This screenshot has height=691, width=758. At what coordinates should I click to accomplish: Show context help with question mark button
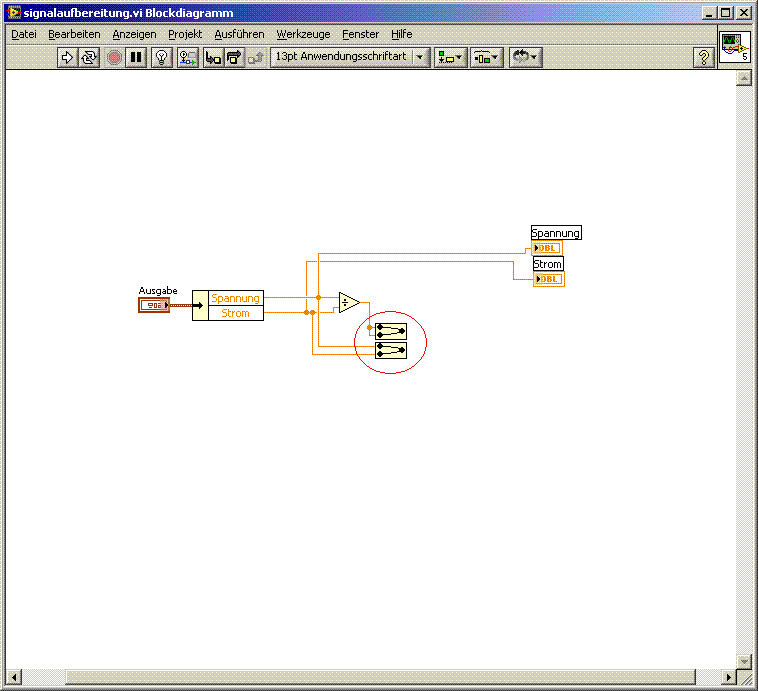(704, 58)
